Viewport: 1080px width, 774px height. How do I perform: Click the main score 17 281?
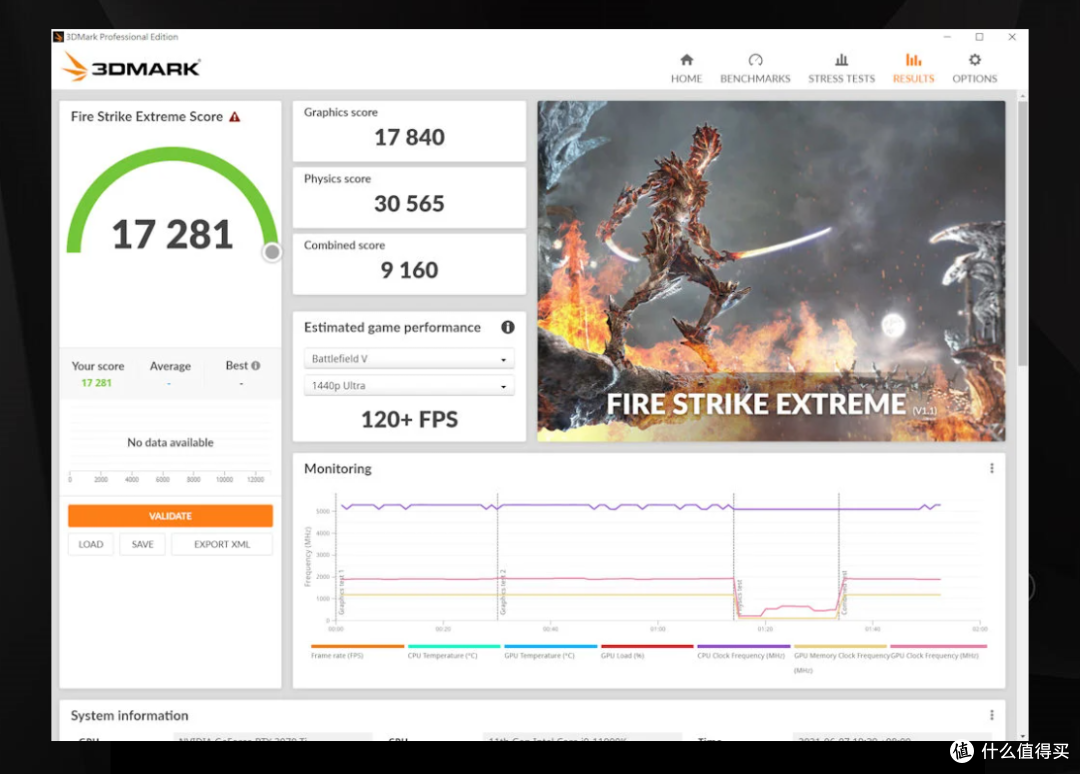click(172, 234)
